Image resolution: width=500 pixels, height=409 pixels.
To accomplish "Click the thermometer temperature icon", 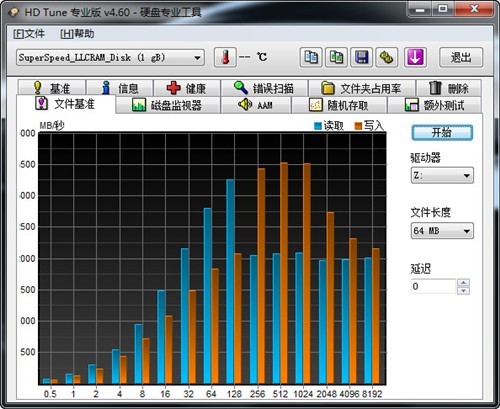I will [x=225, y=57].
